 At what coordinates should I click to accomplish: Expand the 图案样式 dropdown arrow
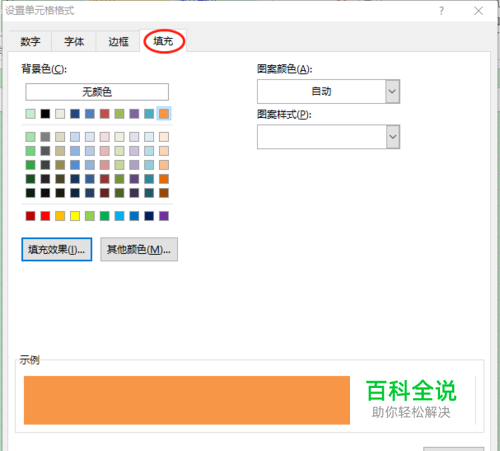tap(393, 137)
